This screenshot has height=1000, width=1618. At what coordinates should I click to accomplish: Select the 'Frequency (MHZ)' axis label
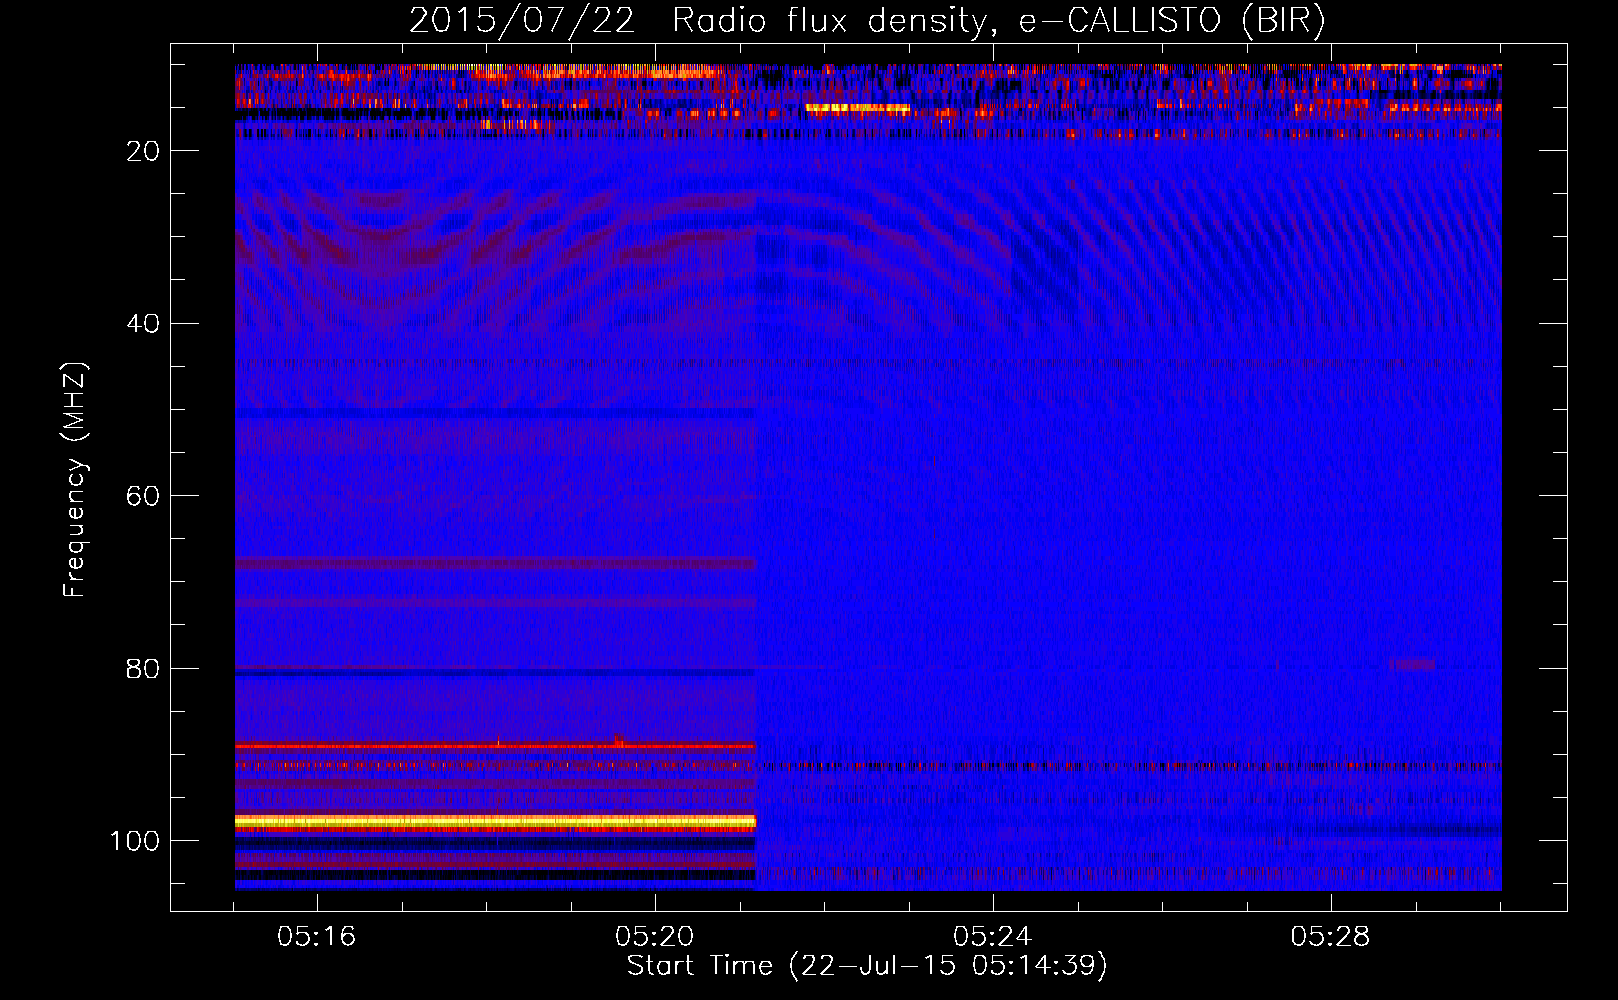(75, 480)
